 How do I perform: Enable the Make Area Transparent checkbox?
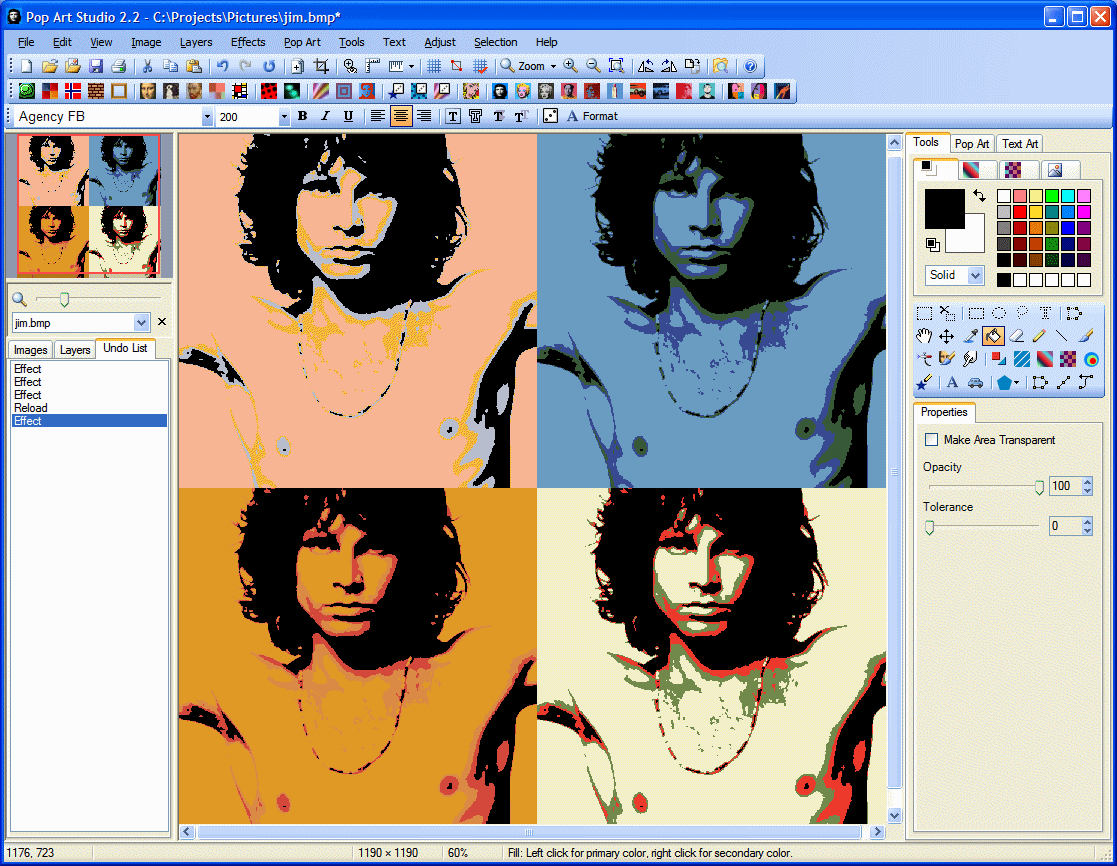tap(931, 439)
